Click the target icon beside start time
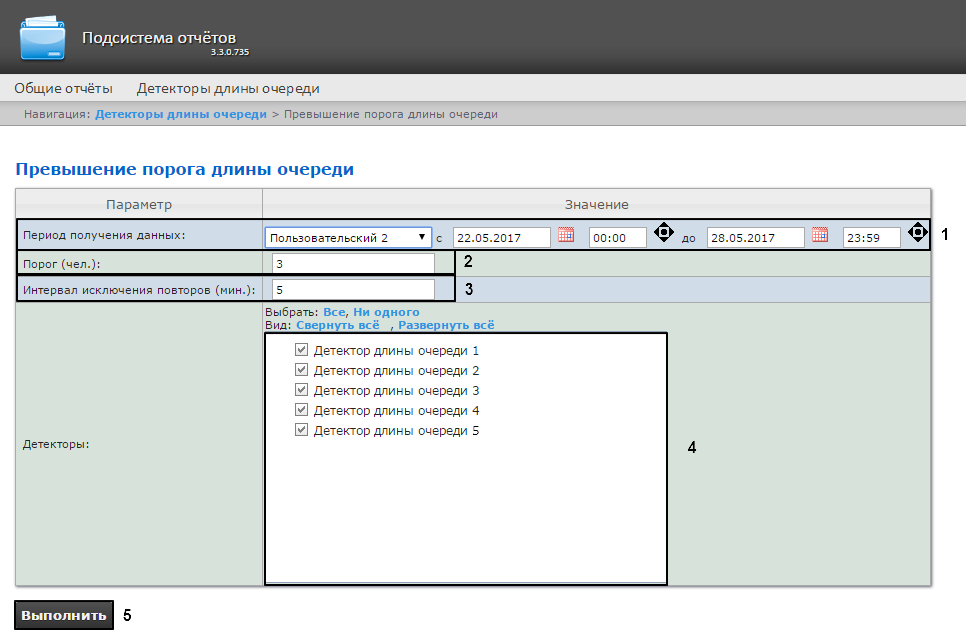Viewport: 966px width, 641px height. (663, 233)
